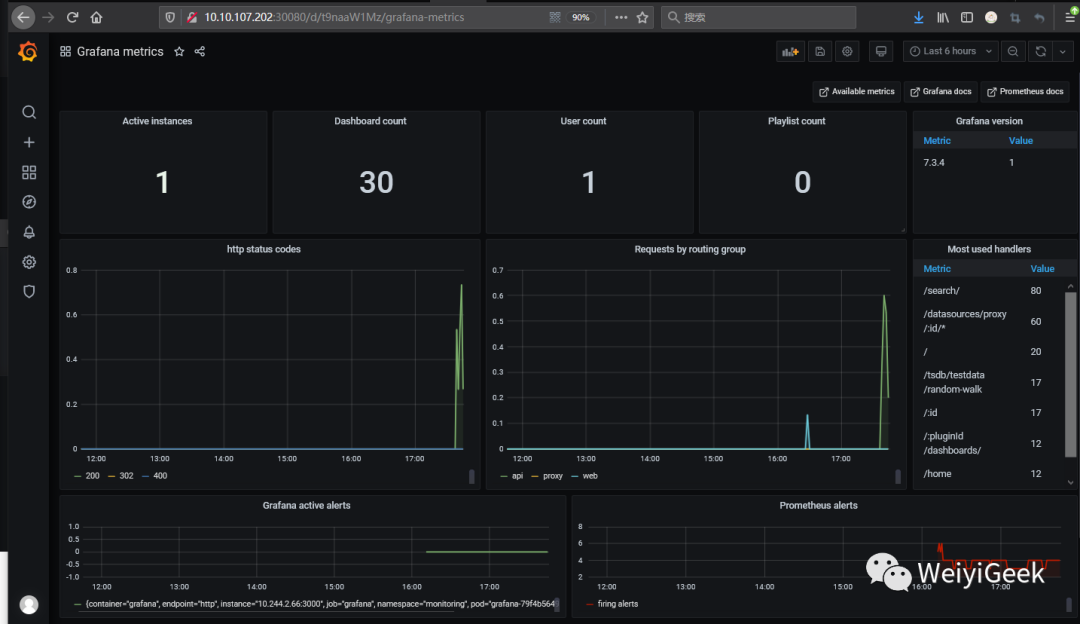Screen dimensions: 1080x624
Task: Click the /tsdb/testdata/random-walk handler row
Action: tap(988, 382)
